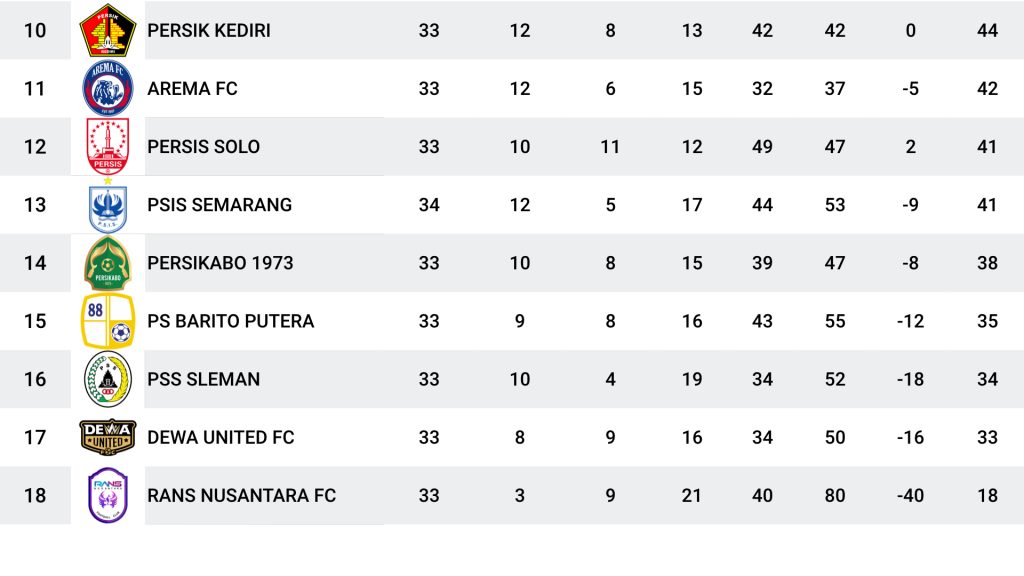Click the RANS Nusantara FC purple logo
Viewport: 1024px width, 576px height.
[108, 495]
